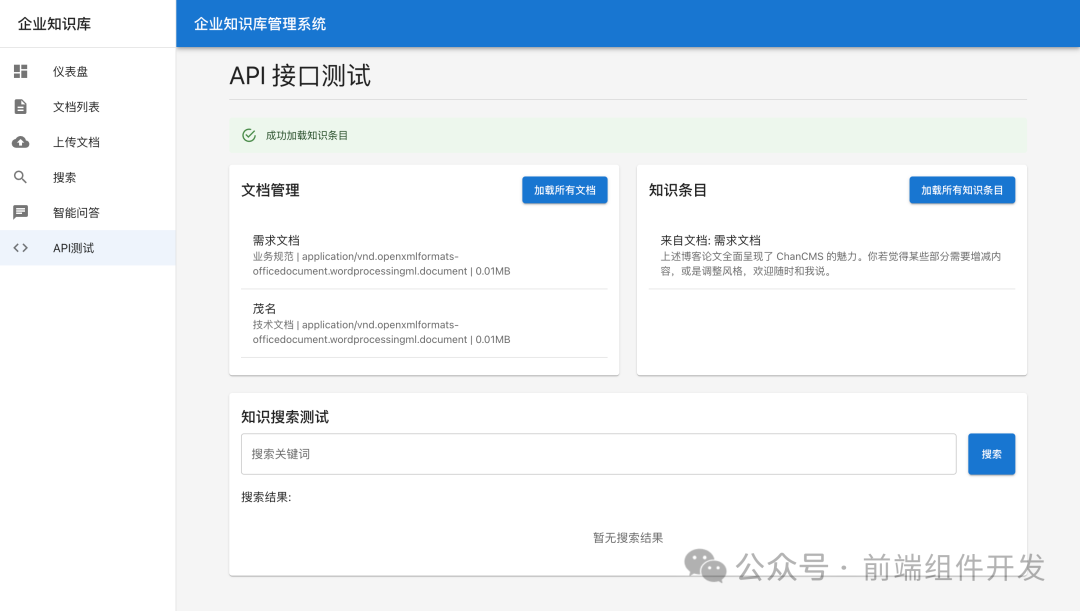Click the API 接口测试 page title
The height and width of the screenshot is (611, 1080).
[301, 75]
